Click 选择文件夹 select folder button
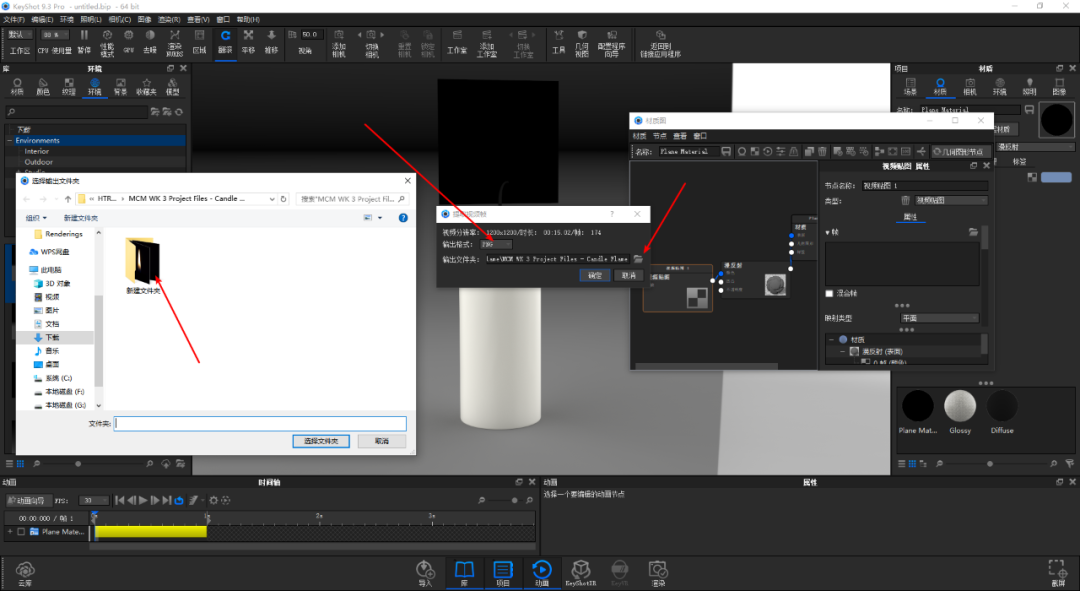1080x591 pixels. (x=321, y=441)
